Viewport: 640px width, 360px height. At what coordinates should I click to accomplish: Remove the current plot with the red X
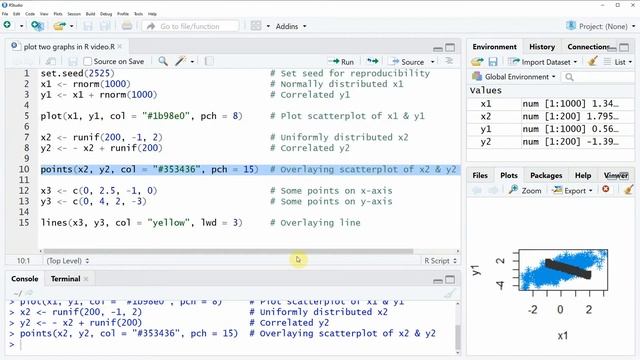[x=606, y=189]
